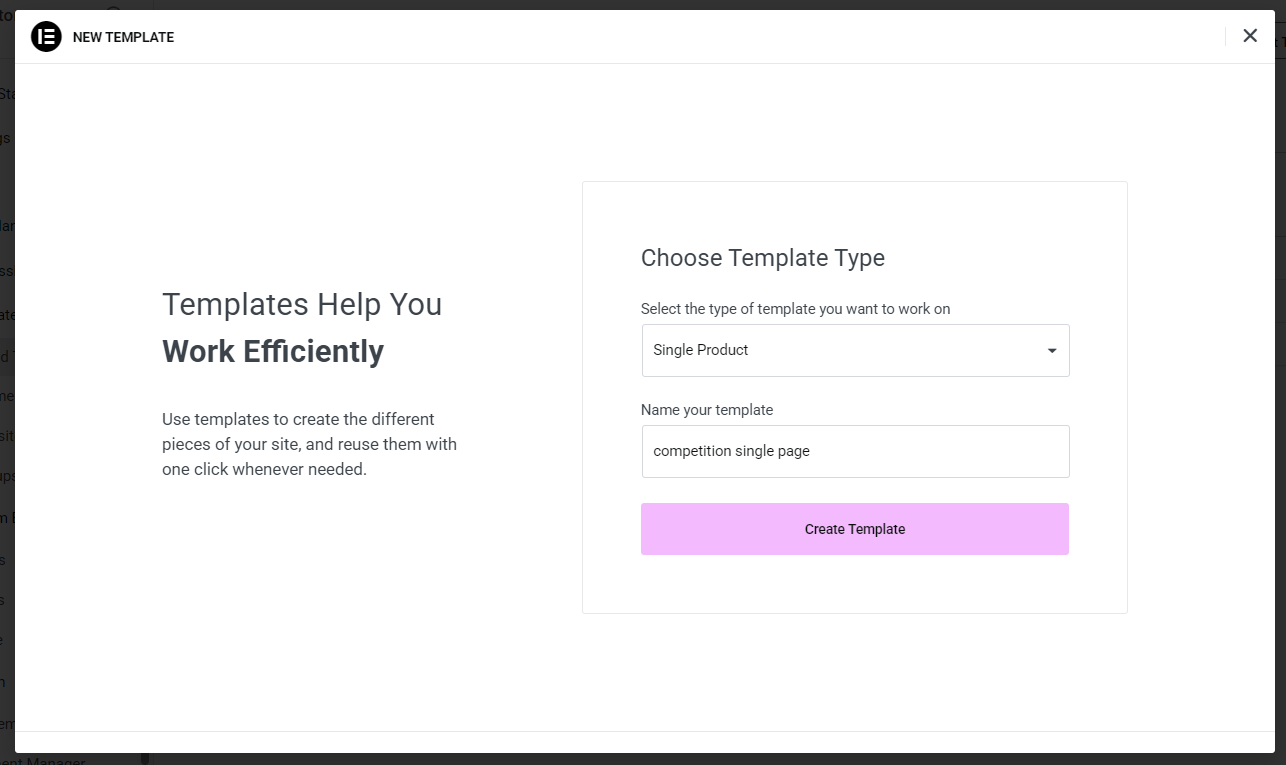Focus the 'competition single page' name field

click(855, 451)
